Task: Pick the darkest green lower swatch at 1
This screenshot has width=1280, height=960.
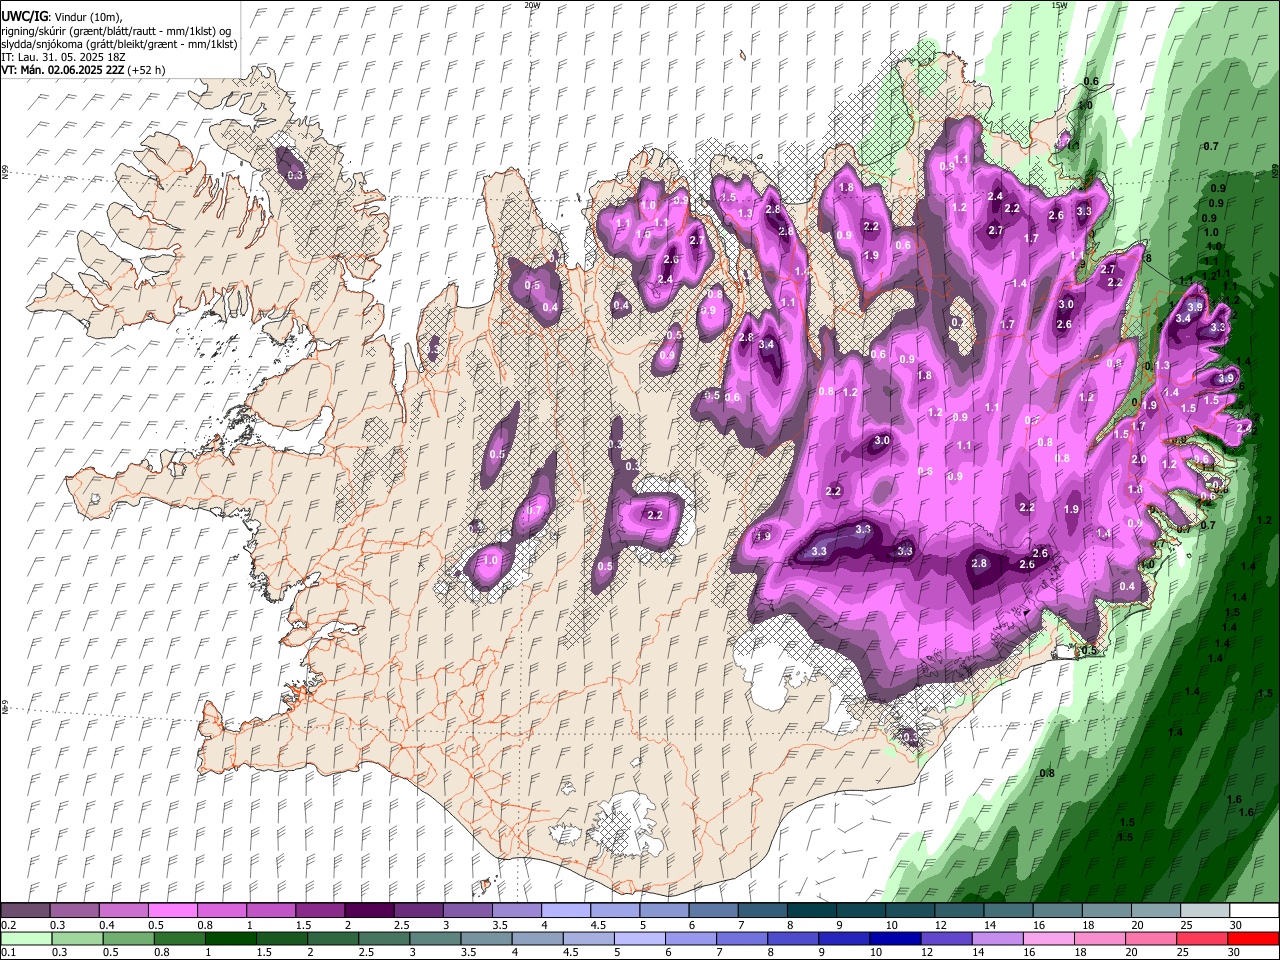Action: tap(231, 939)
